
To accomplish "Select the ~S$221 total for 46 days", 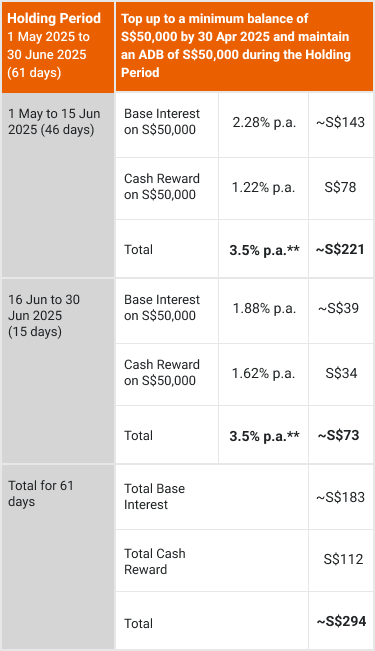I will pos(341,250).
